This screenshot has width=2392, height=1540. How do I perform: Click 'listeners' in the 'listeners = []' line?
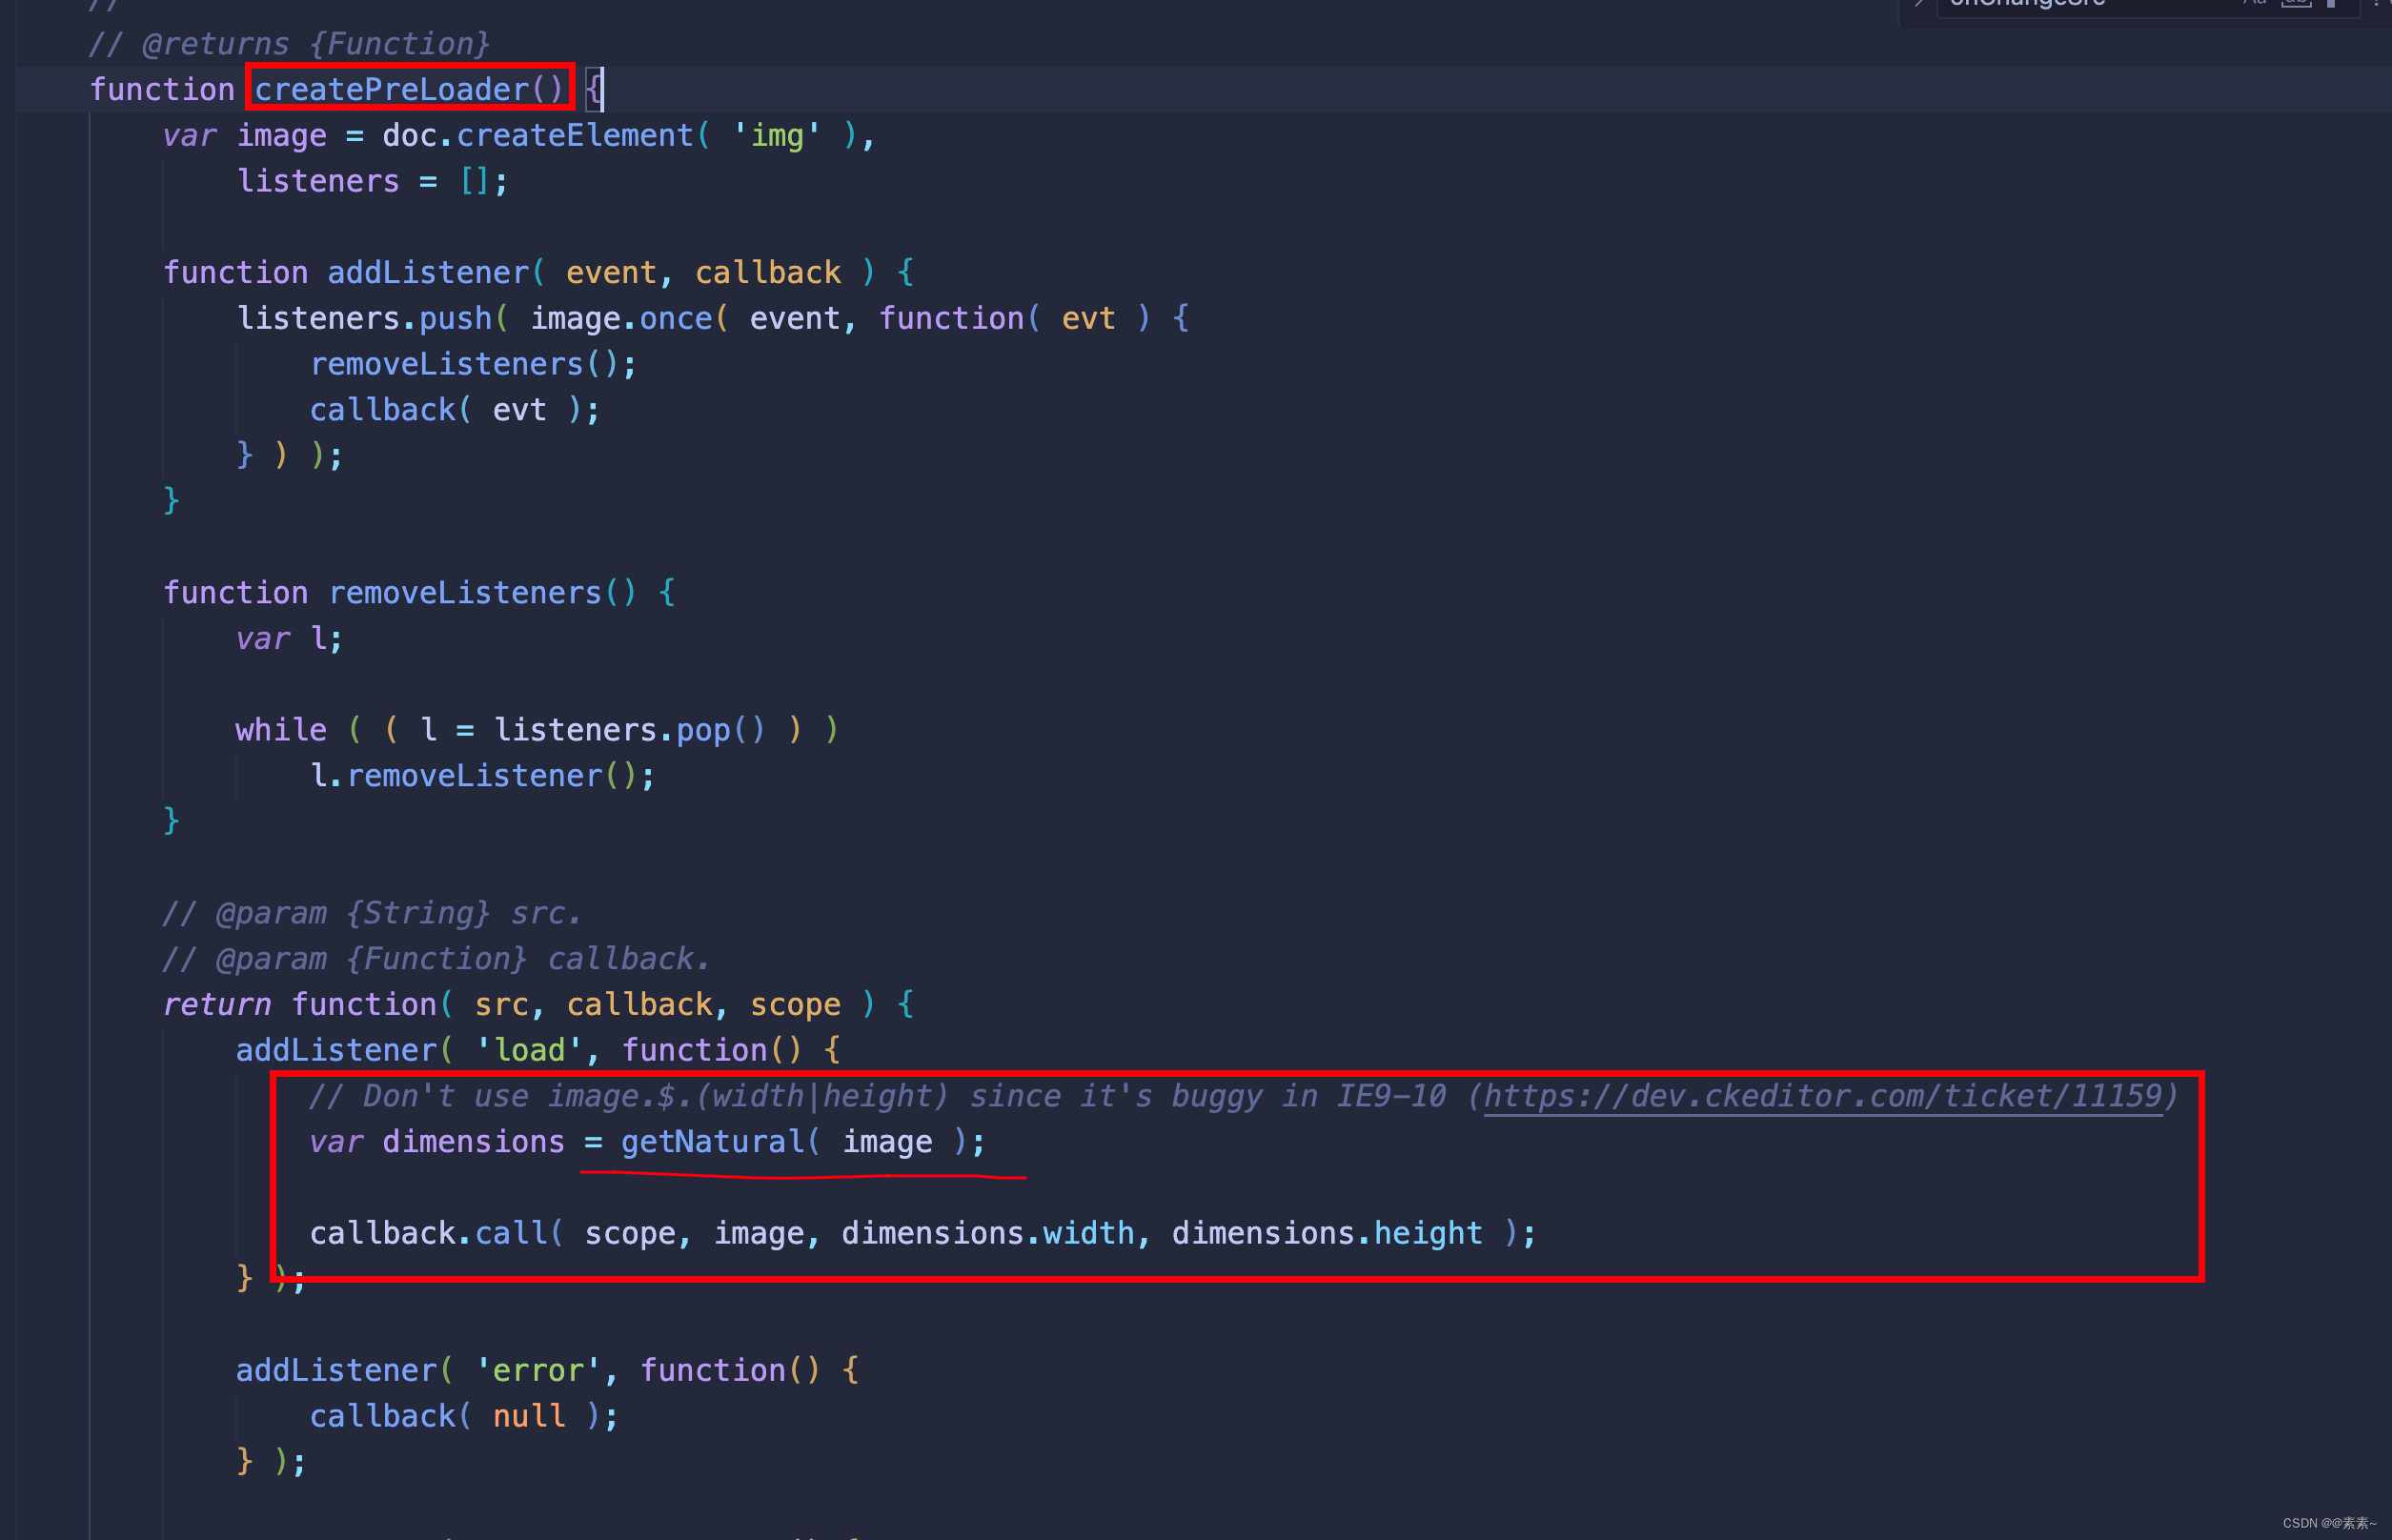[x=318, y=181]
